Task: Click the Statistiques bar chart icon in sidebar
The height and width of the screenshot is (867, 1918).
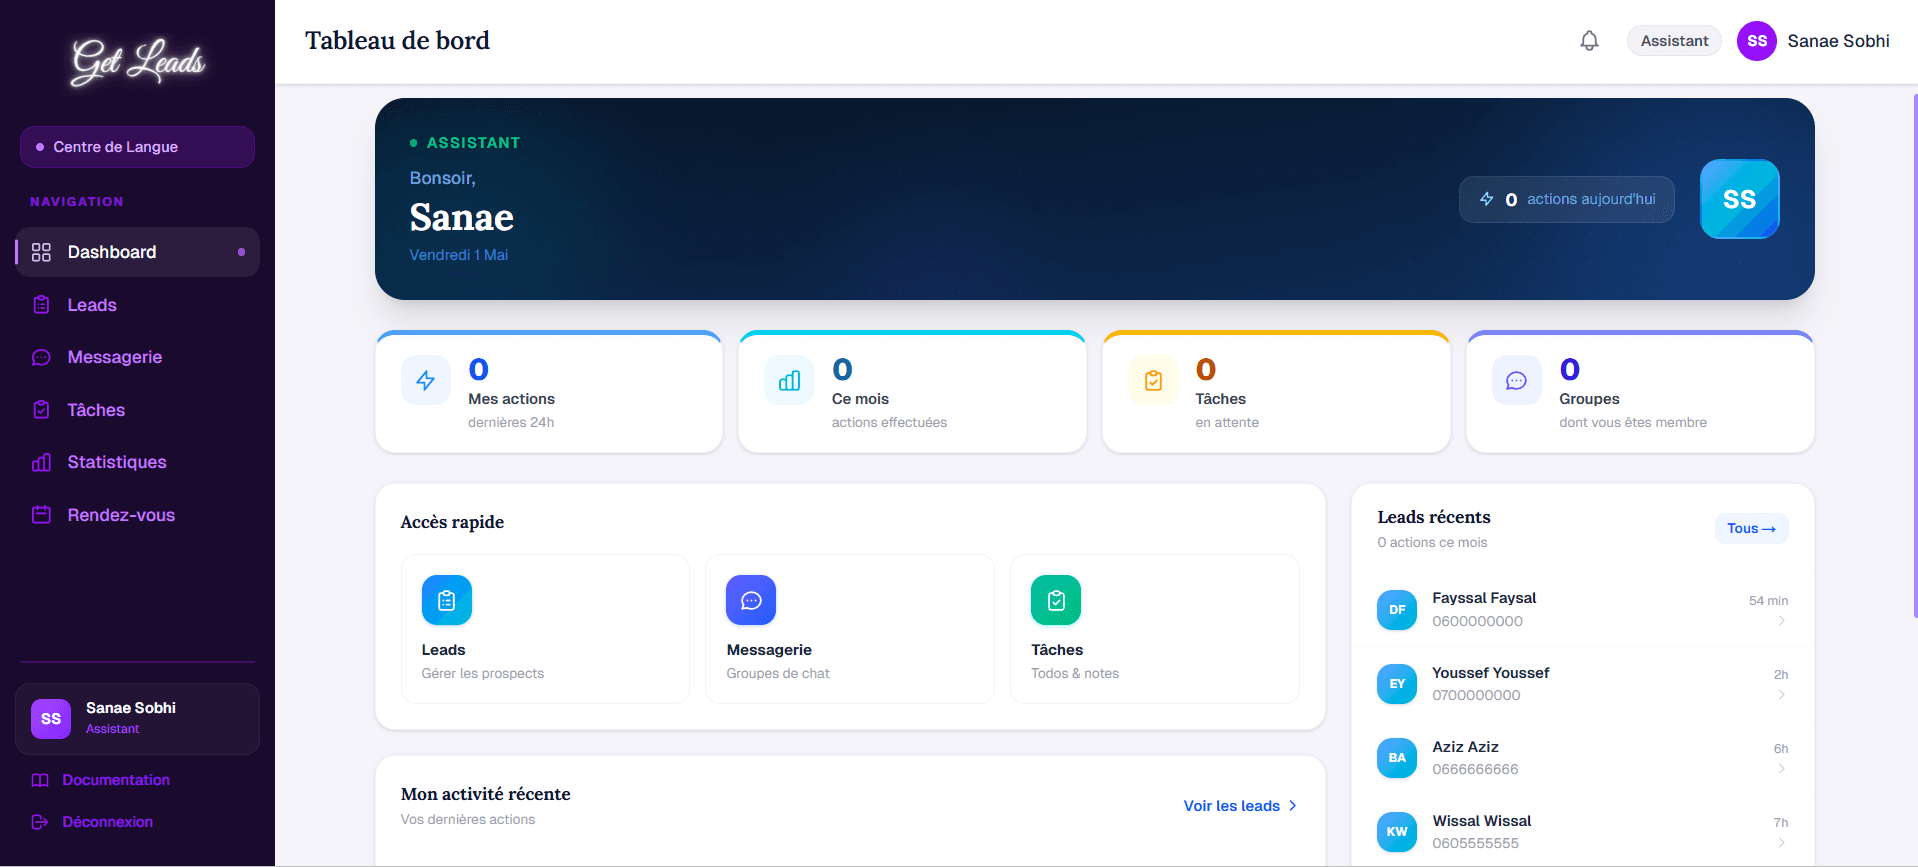Action: 41,462
